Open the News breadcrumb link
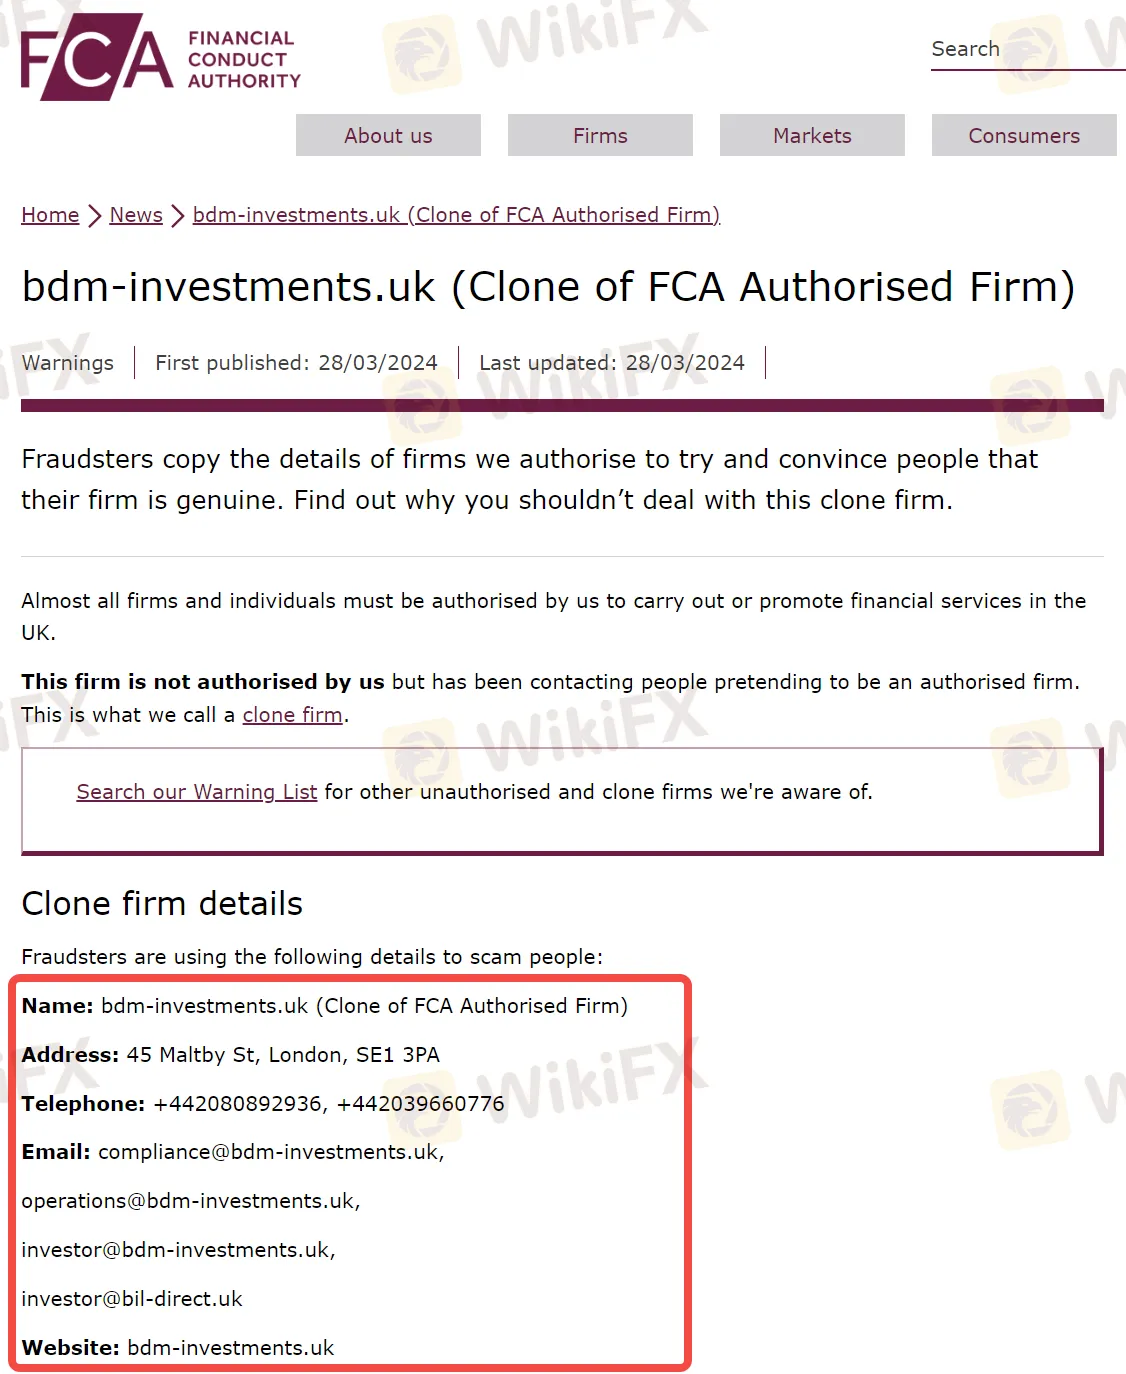 click(x=136, y=215)
